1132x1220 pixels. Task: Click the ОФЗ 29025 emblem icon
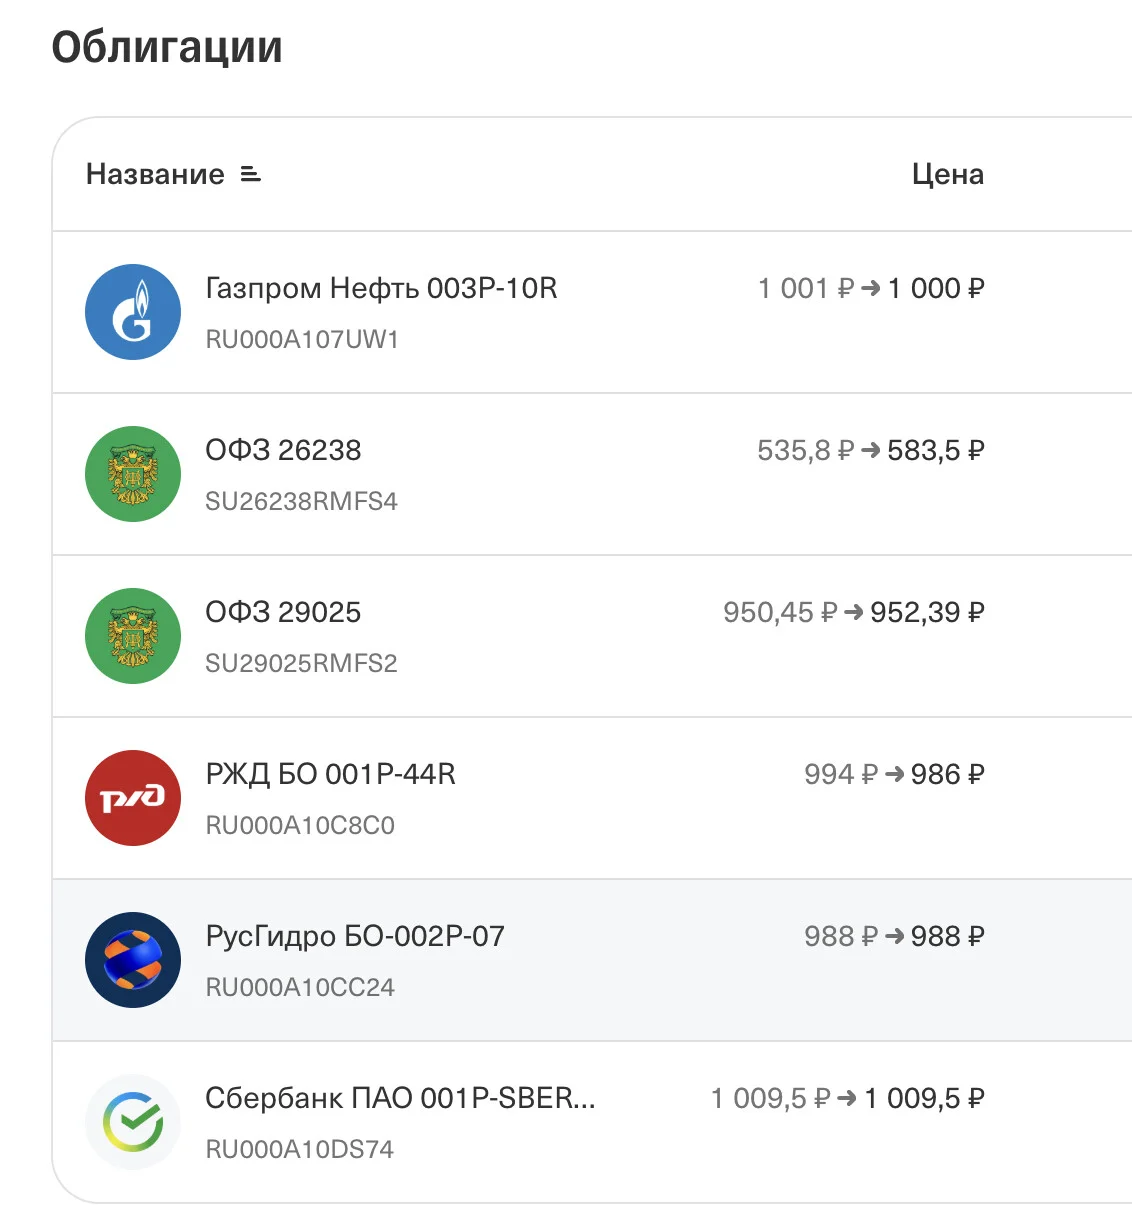pos(133,636)
